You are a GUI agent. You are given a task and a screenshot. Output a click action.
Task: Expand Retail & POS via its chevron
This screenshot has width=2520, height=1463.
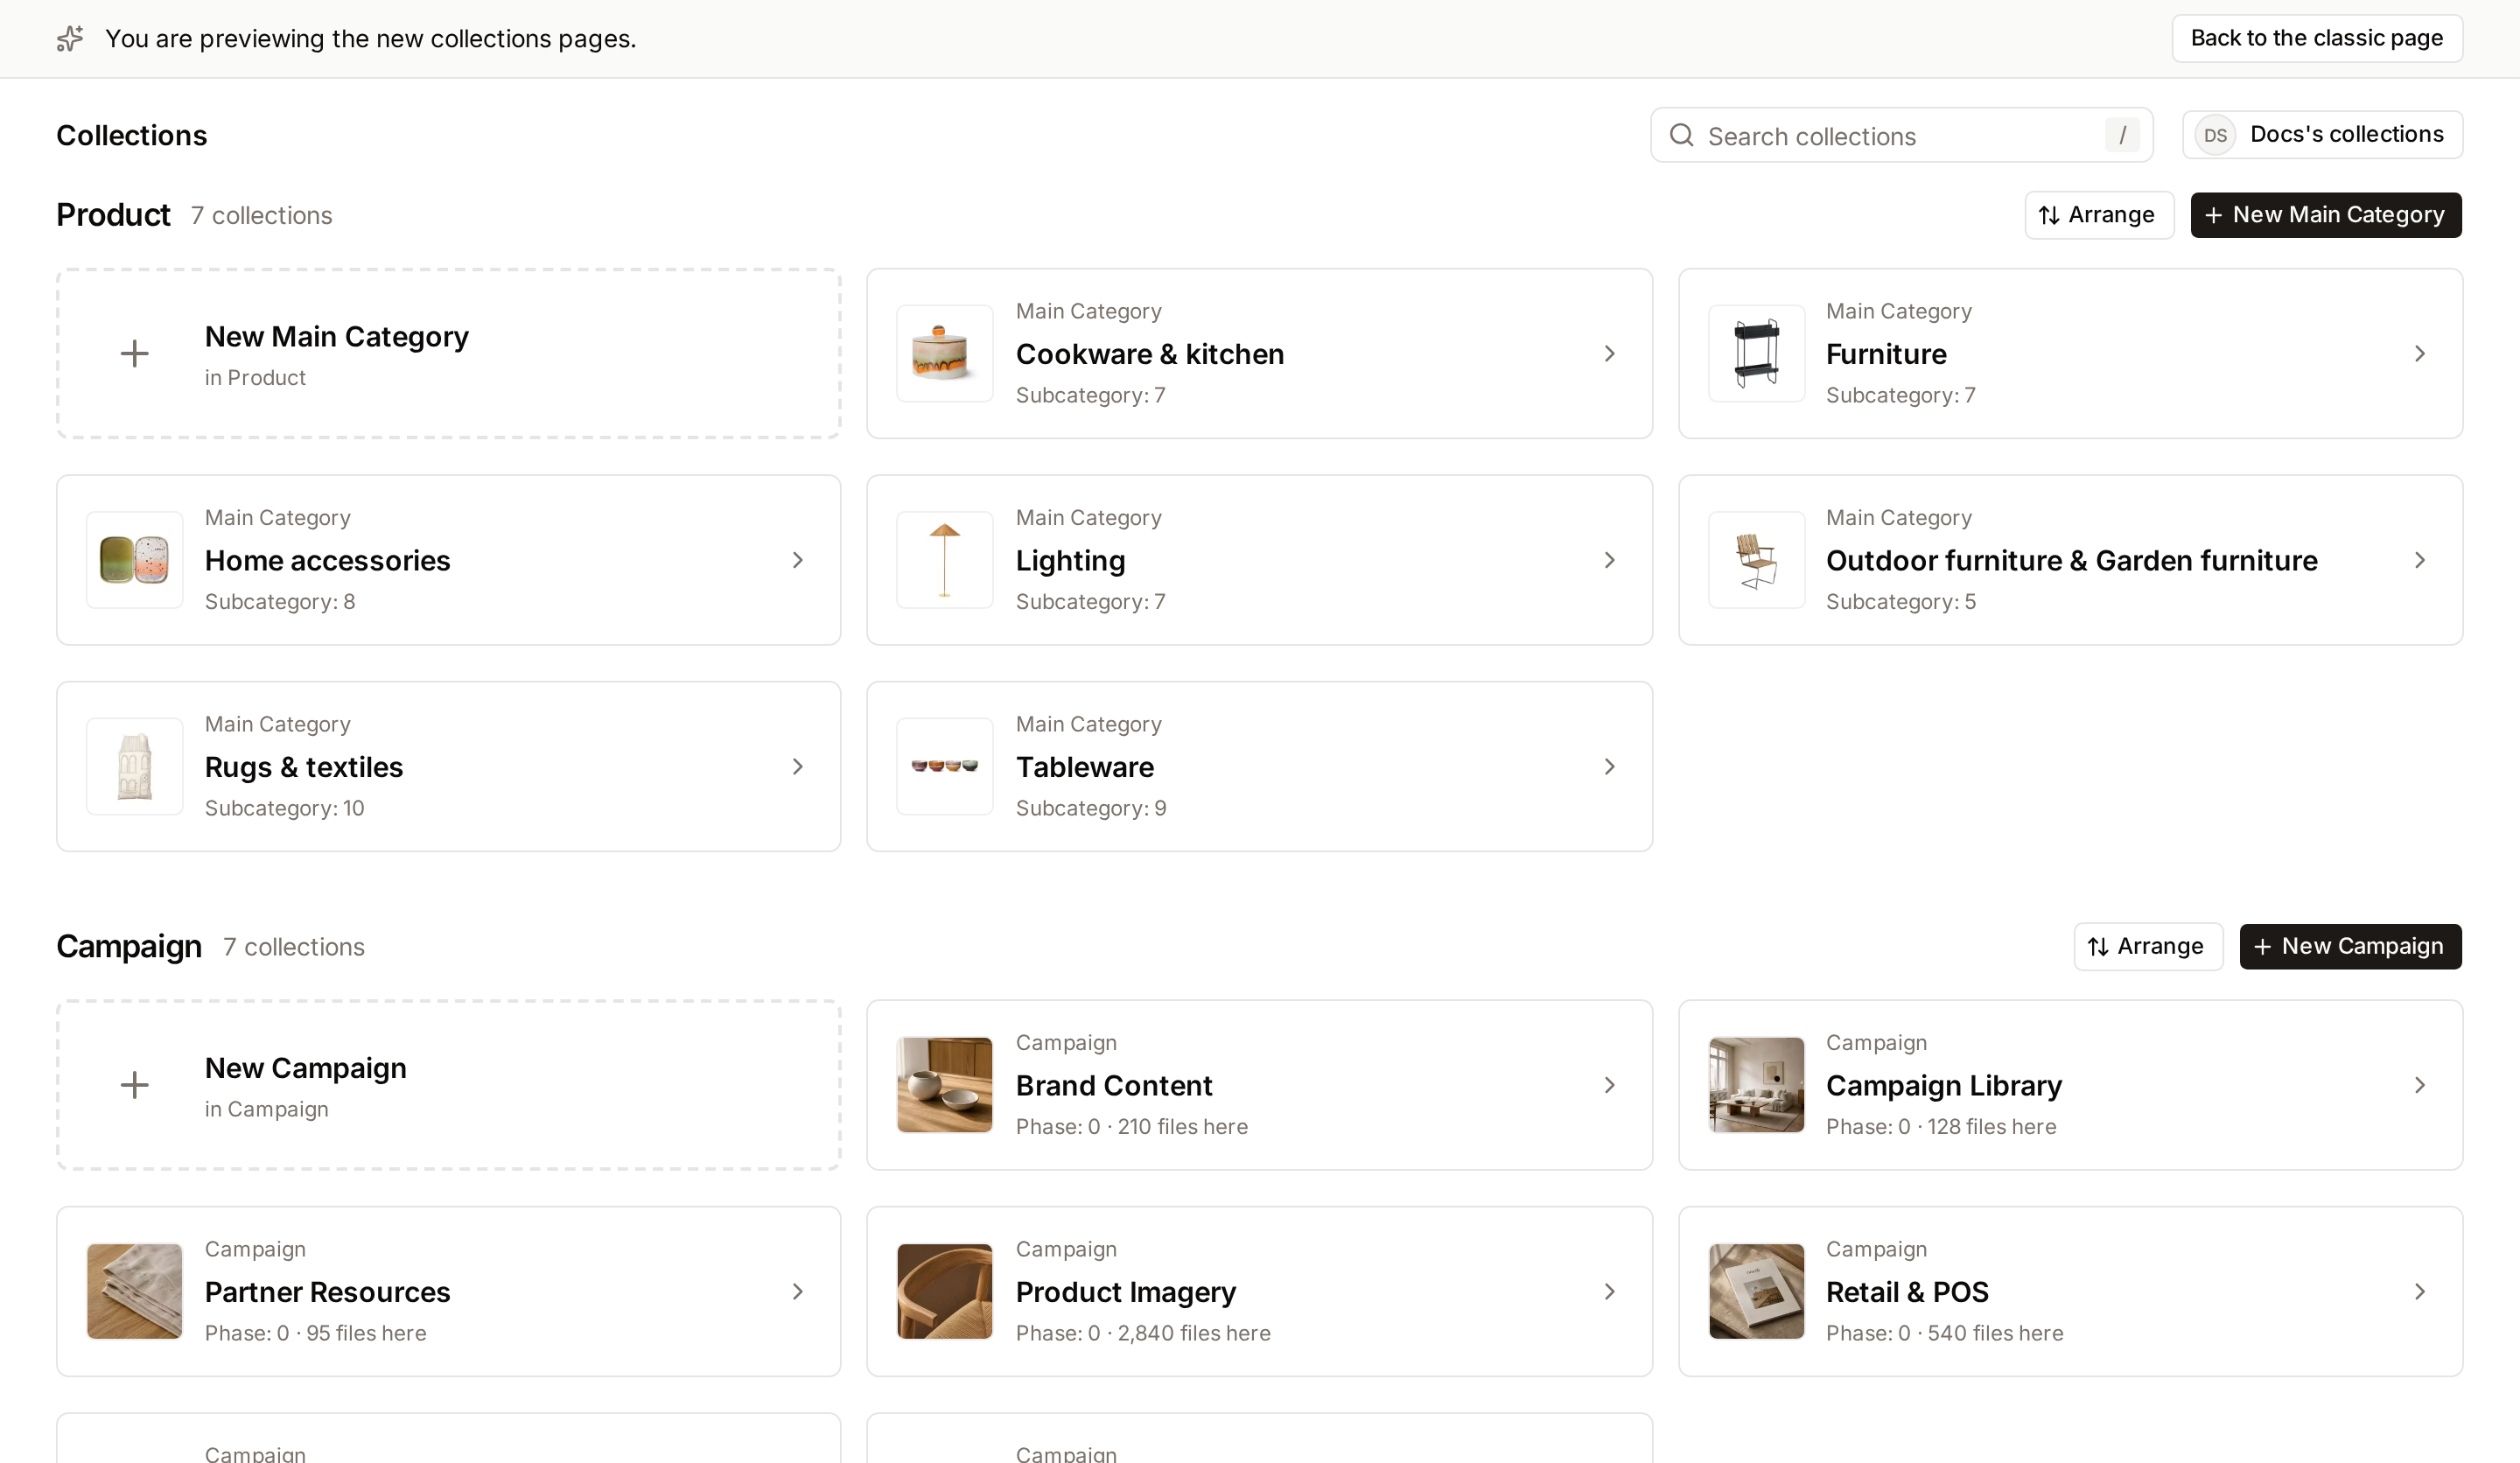2419,1292
